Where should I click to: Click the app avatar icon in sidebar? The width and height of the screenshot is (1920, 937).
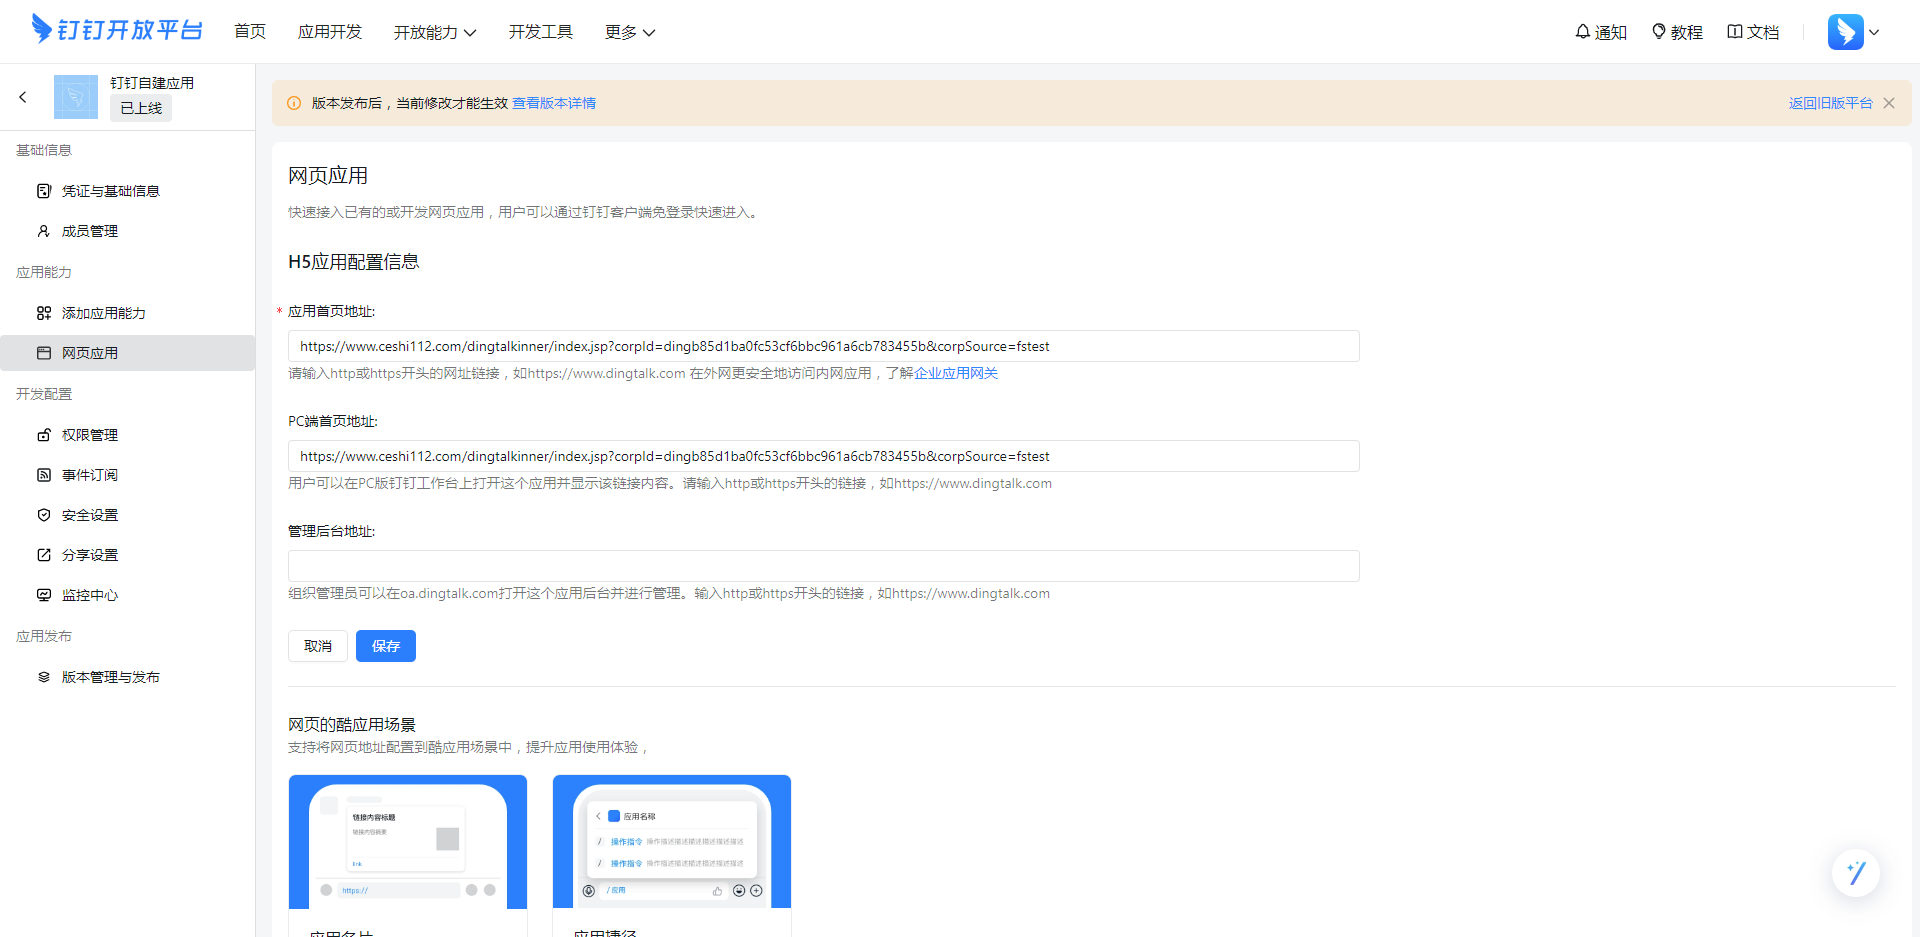pyautogui.click(x=76, y=97)
